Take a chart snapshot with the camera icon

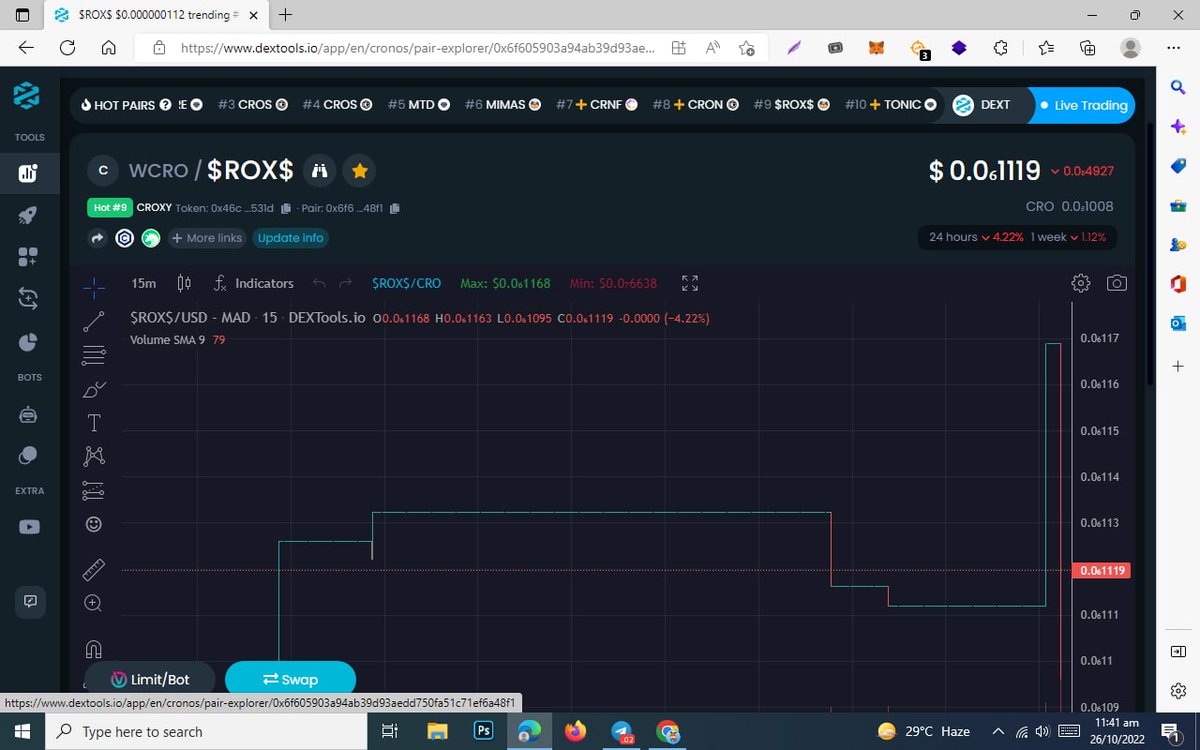click(x=1117, y=283)
